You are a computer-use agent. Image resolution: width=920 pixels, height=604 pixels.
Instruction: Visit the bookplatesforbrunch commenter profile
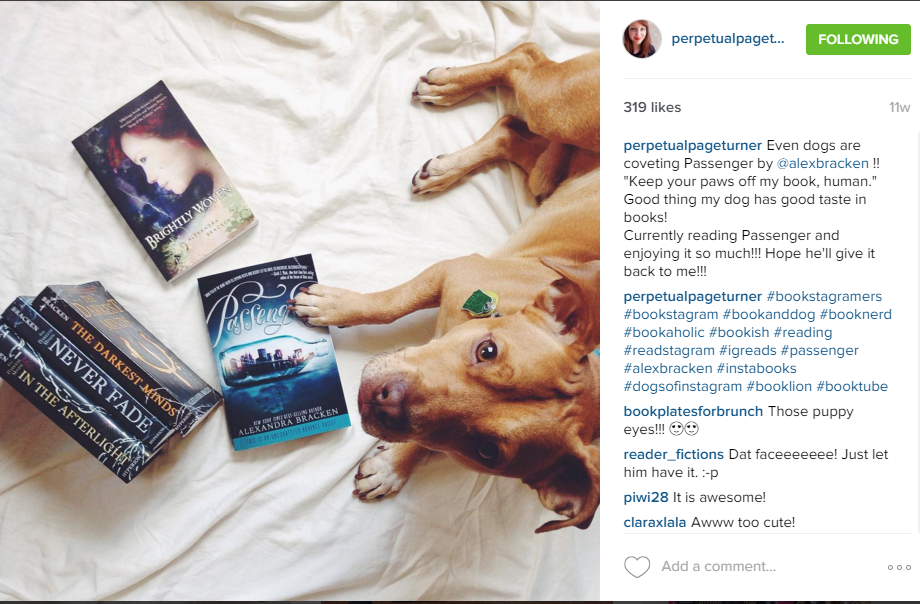[693, 411]
